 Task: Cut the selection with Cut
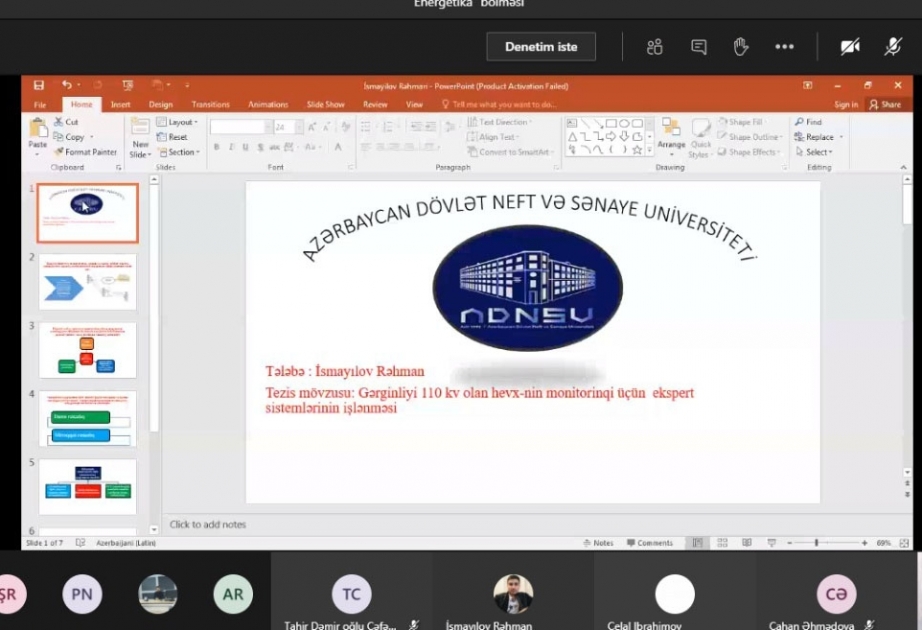pyautogui.click(x=66, y=122)
